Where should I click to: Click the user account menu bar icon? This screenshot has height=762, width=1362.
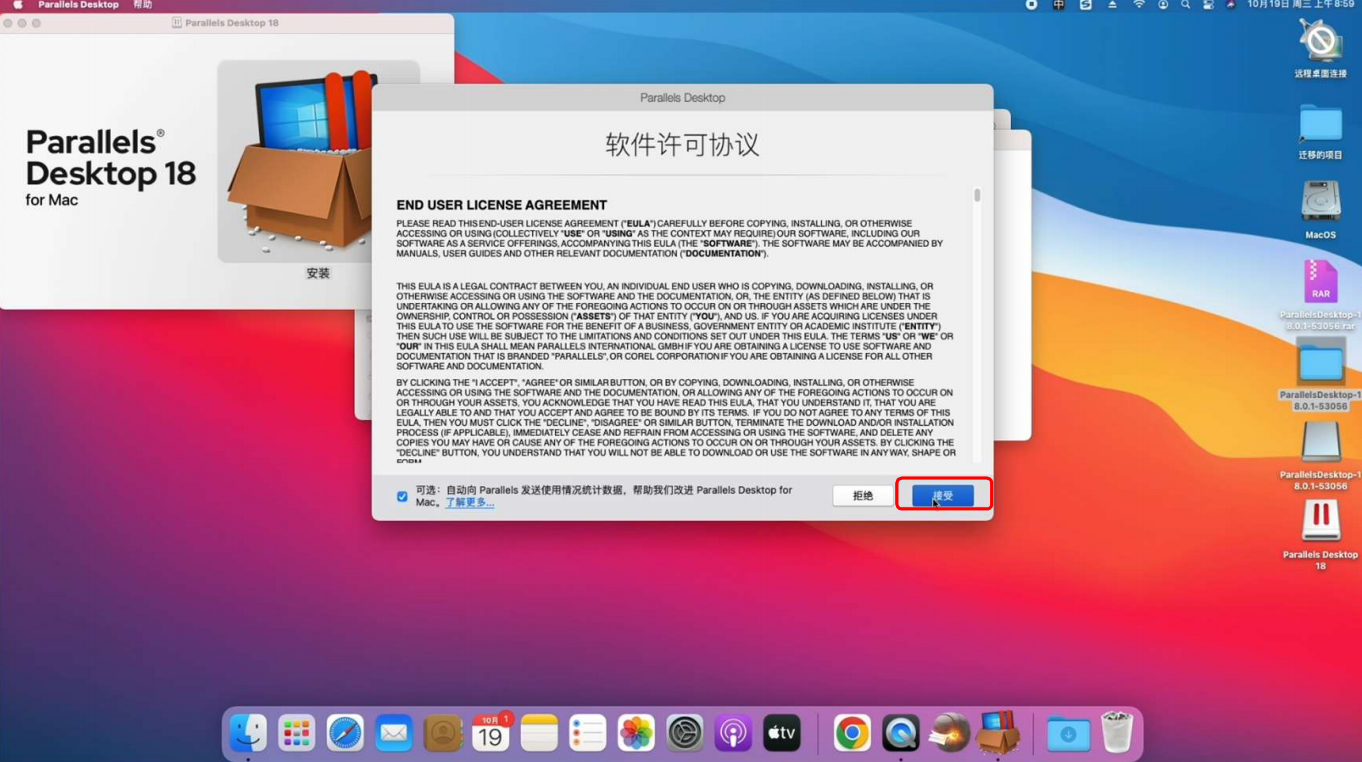[1163, 5]
